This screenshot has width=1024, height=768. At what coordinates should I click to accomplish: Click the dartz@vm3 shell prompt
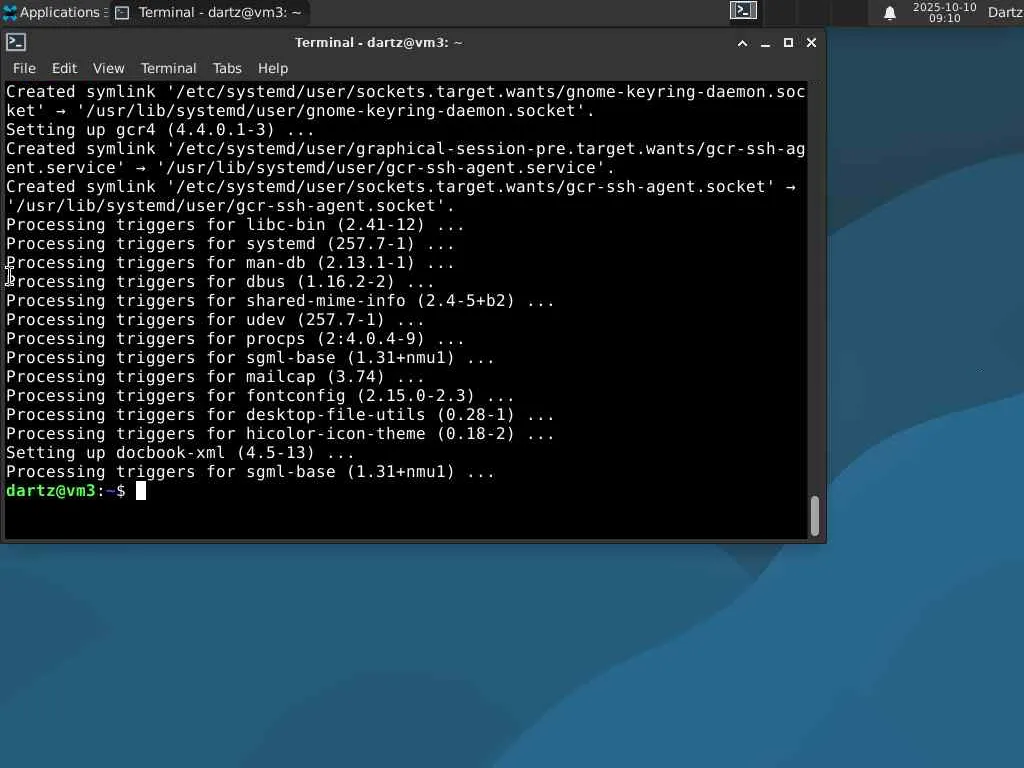tap(65, 491)
